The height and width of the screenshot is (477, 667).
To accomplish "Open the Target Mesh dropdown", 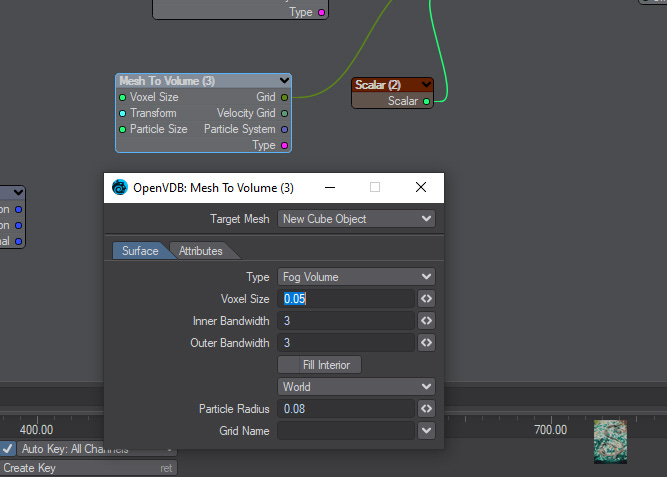I will click(x=356, y=219).
